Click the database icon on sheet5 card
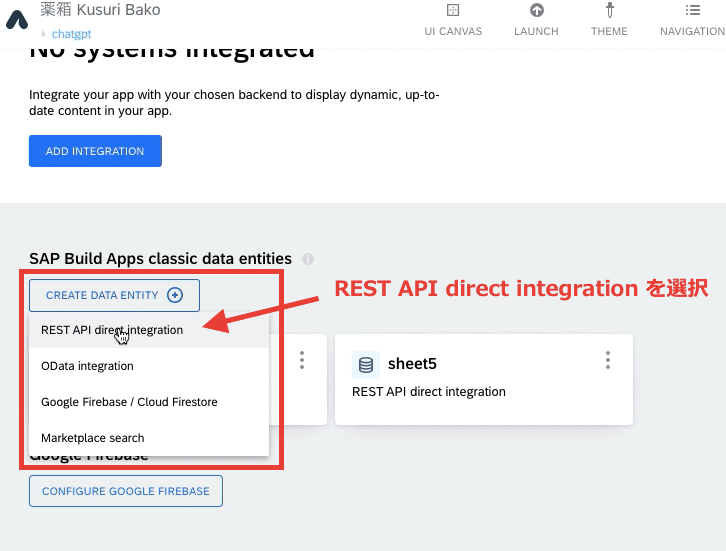The width and height of the screenshot is (726, 551). [366, 364]
